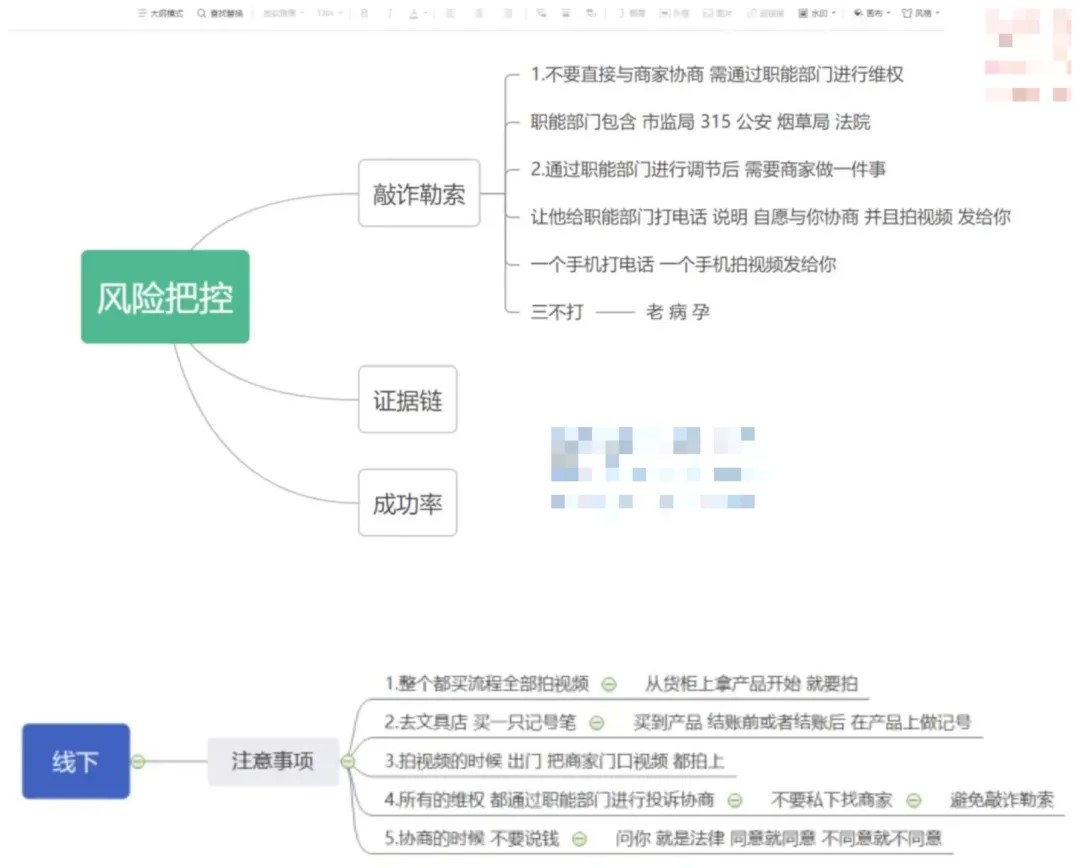Select the 证据链 node
Image resolution: width=1080 pixels, height=868 pixels.
point(408,400)
